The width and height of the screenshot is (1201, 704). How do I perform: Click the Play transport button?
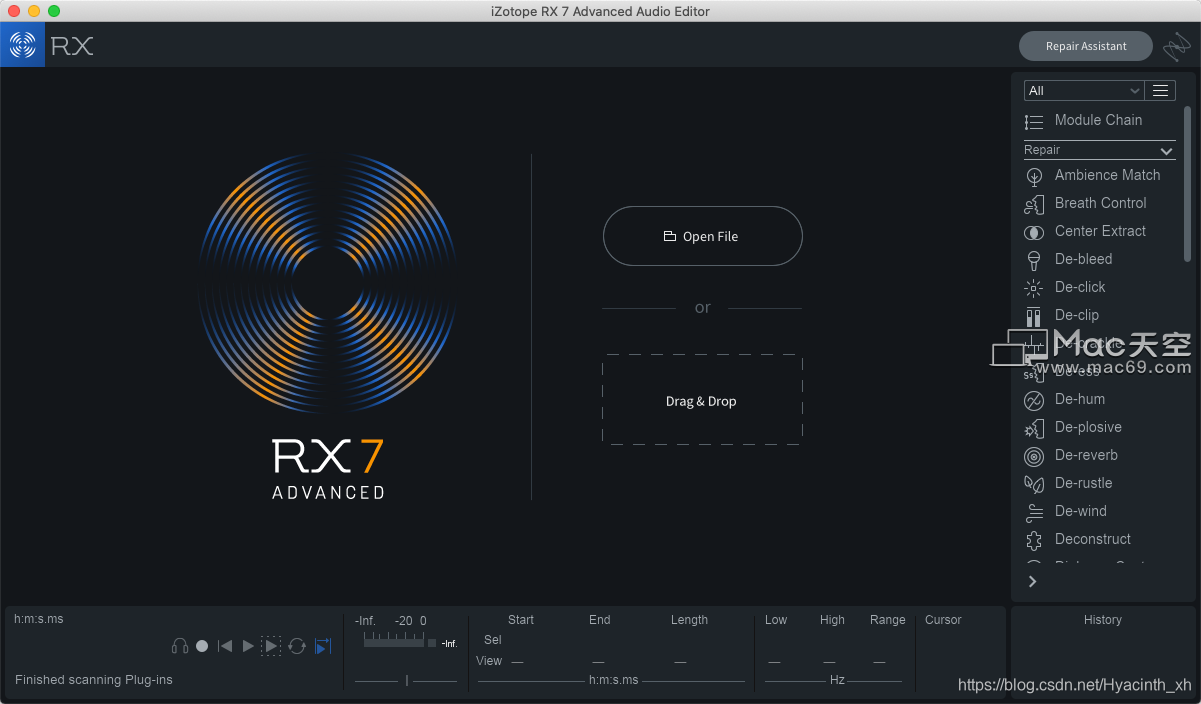248,646
